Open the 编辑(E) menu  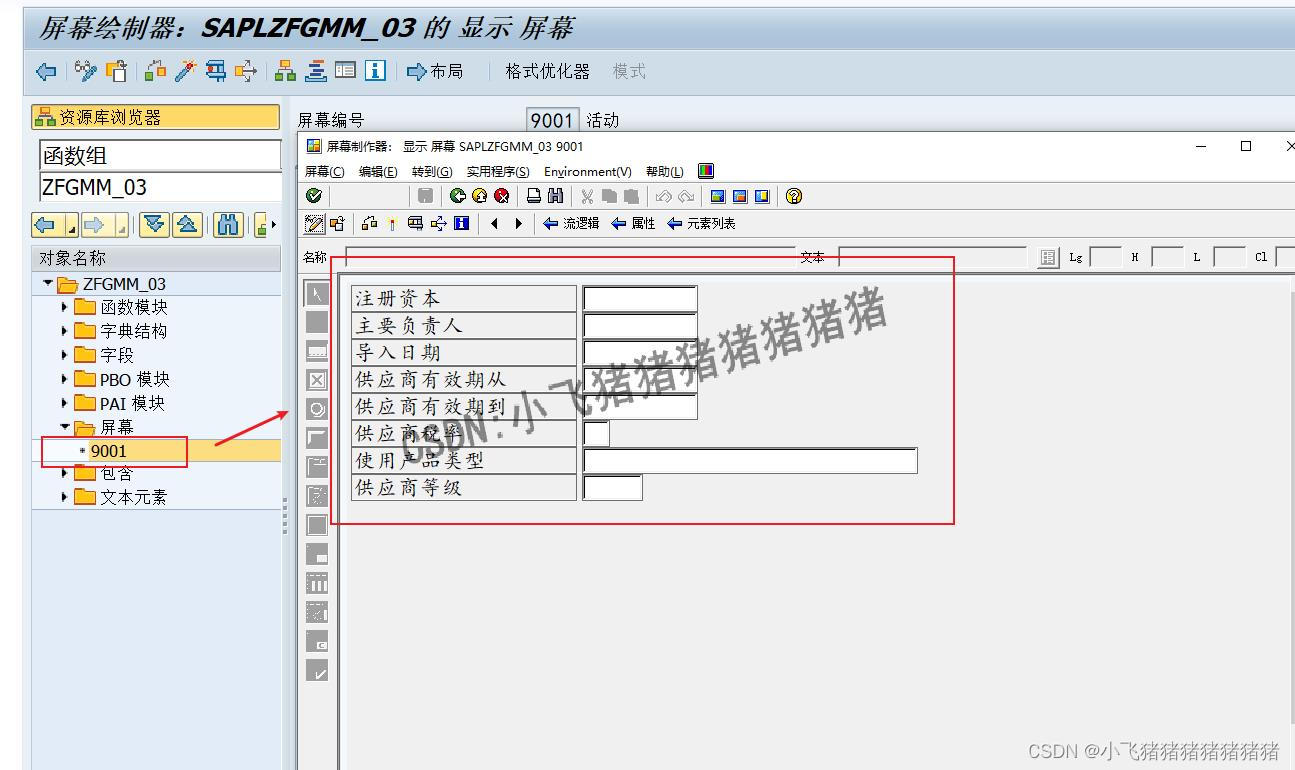378,172
